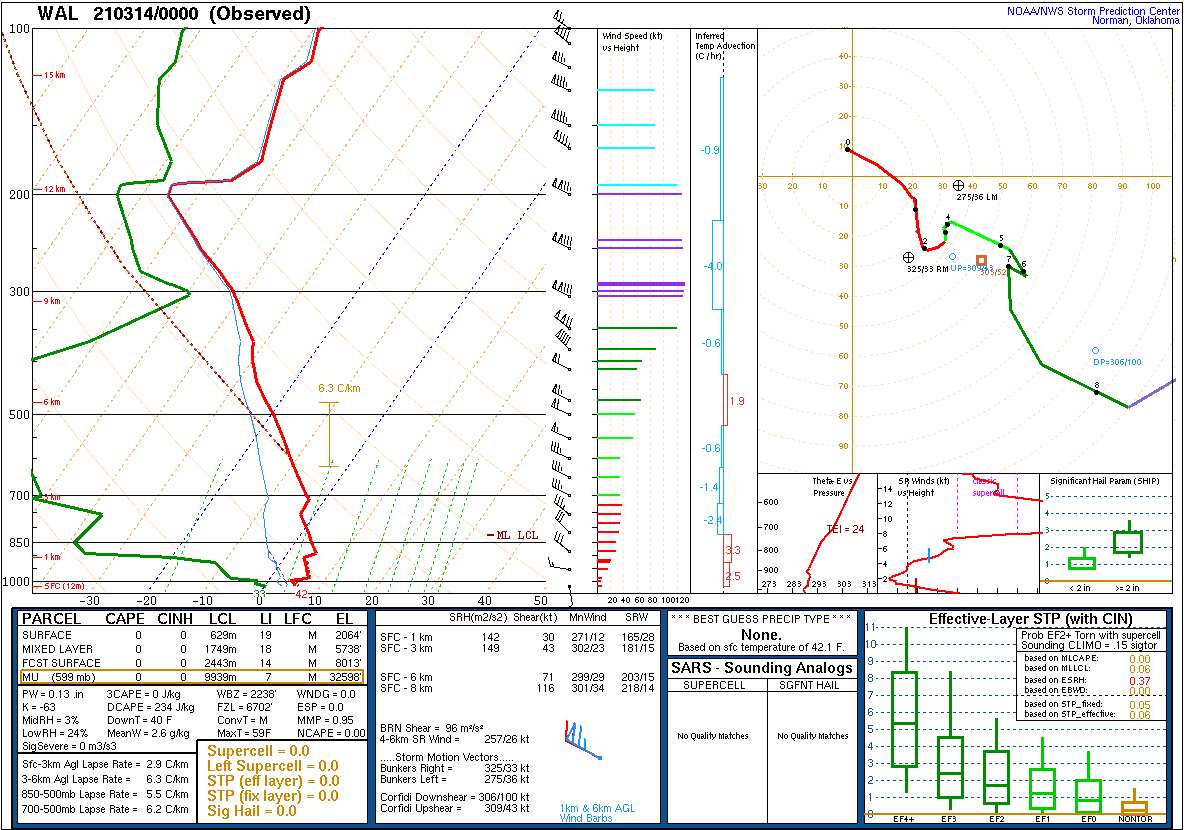
Task: Click the 'Sfc-3km Agl Lapse Rate' line
Action: (x=105, y=764)
